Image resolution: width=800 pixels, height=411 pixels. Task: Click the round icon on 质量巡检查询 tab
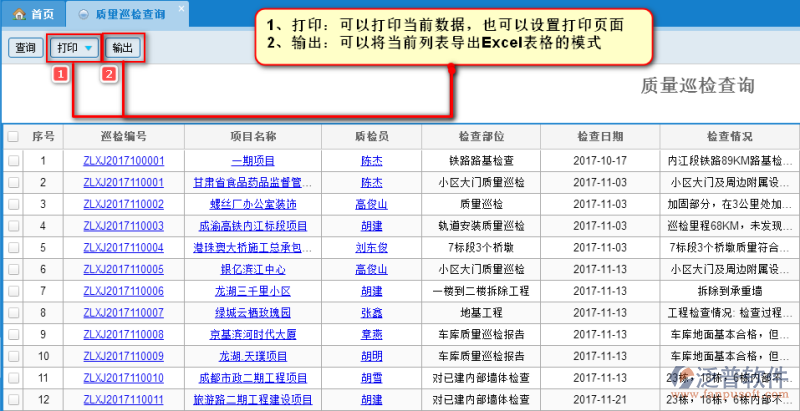83,14
